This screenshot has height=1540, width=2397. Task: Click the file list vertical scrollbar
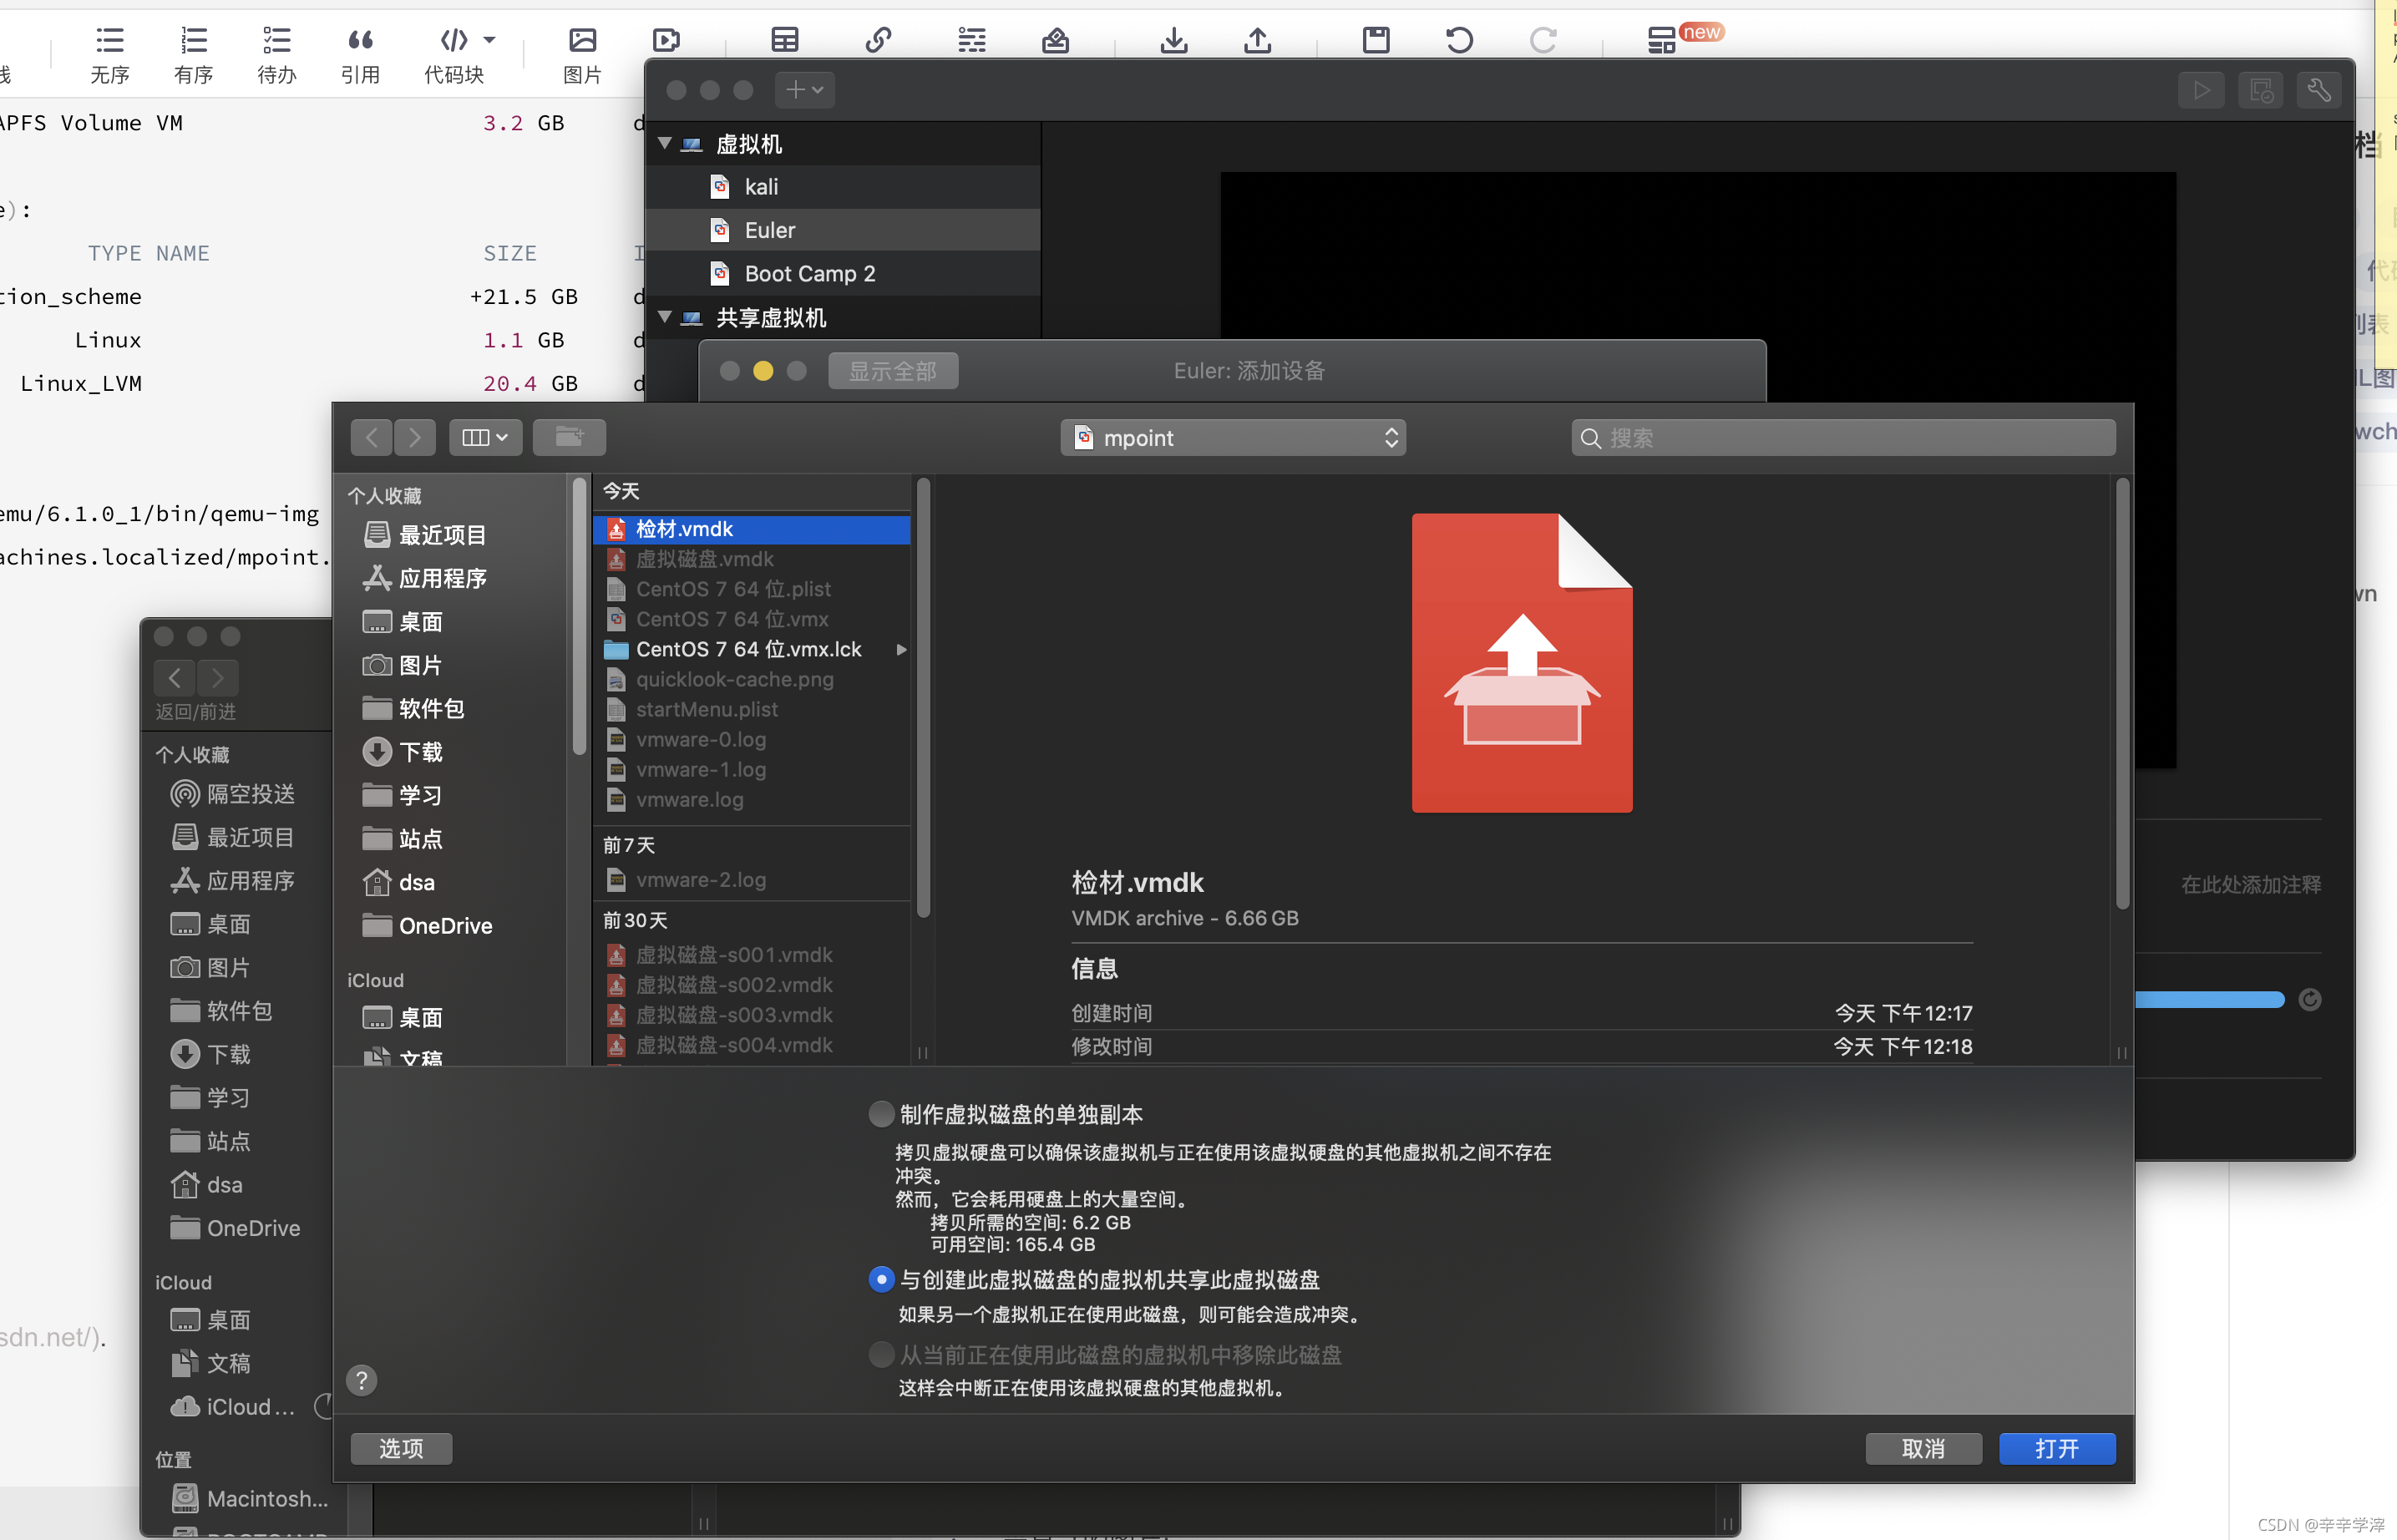(x=923, y=698)
